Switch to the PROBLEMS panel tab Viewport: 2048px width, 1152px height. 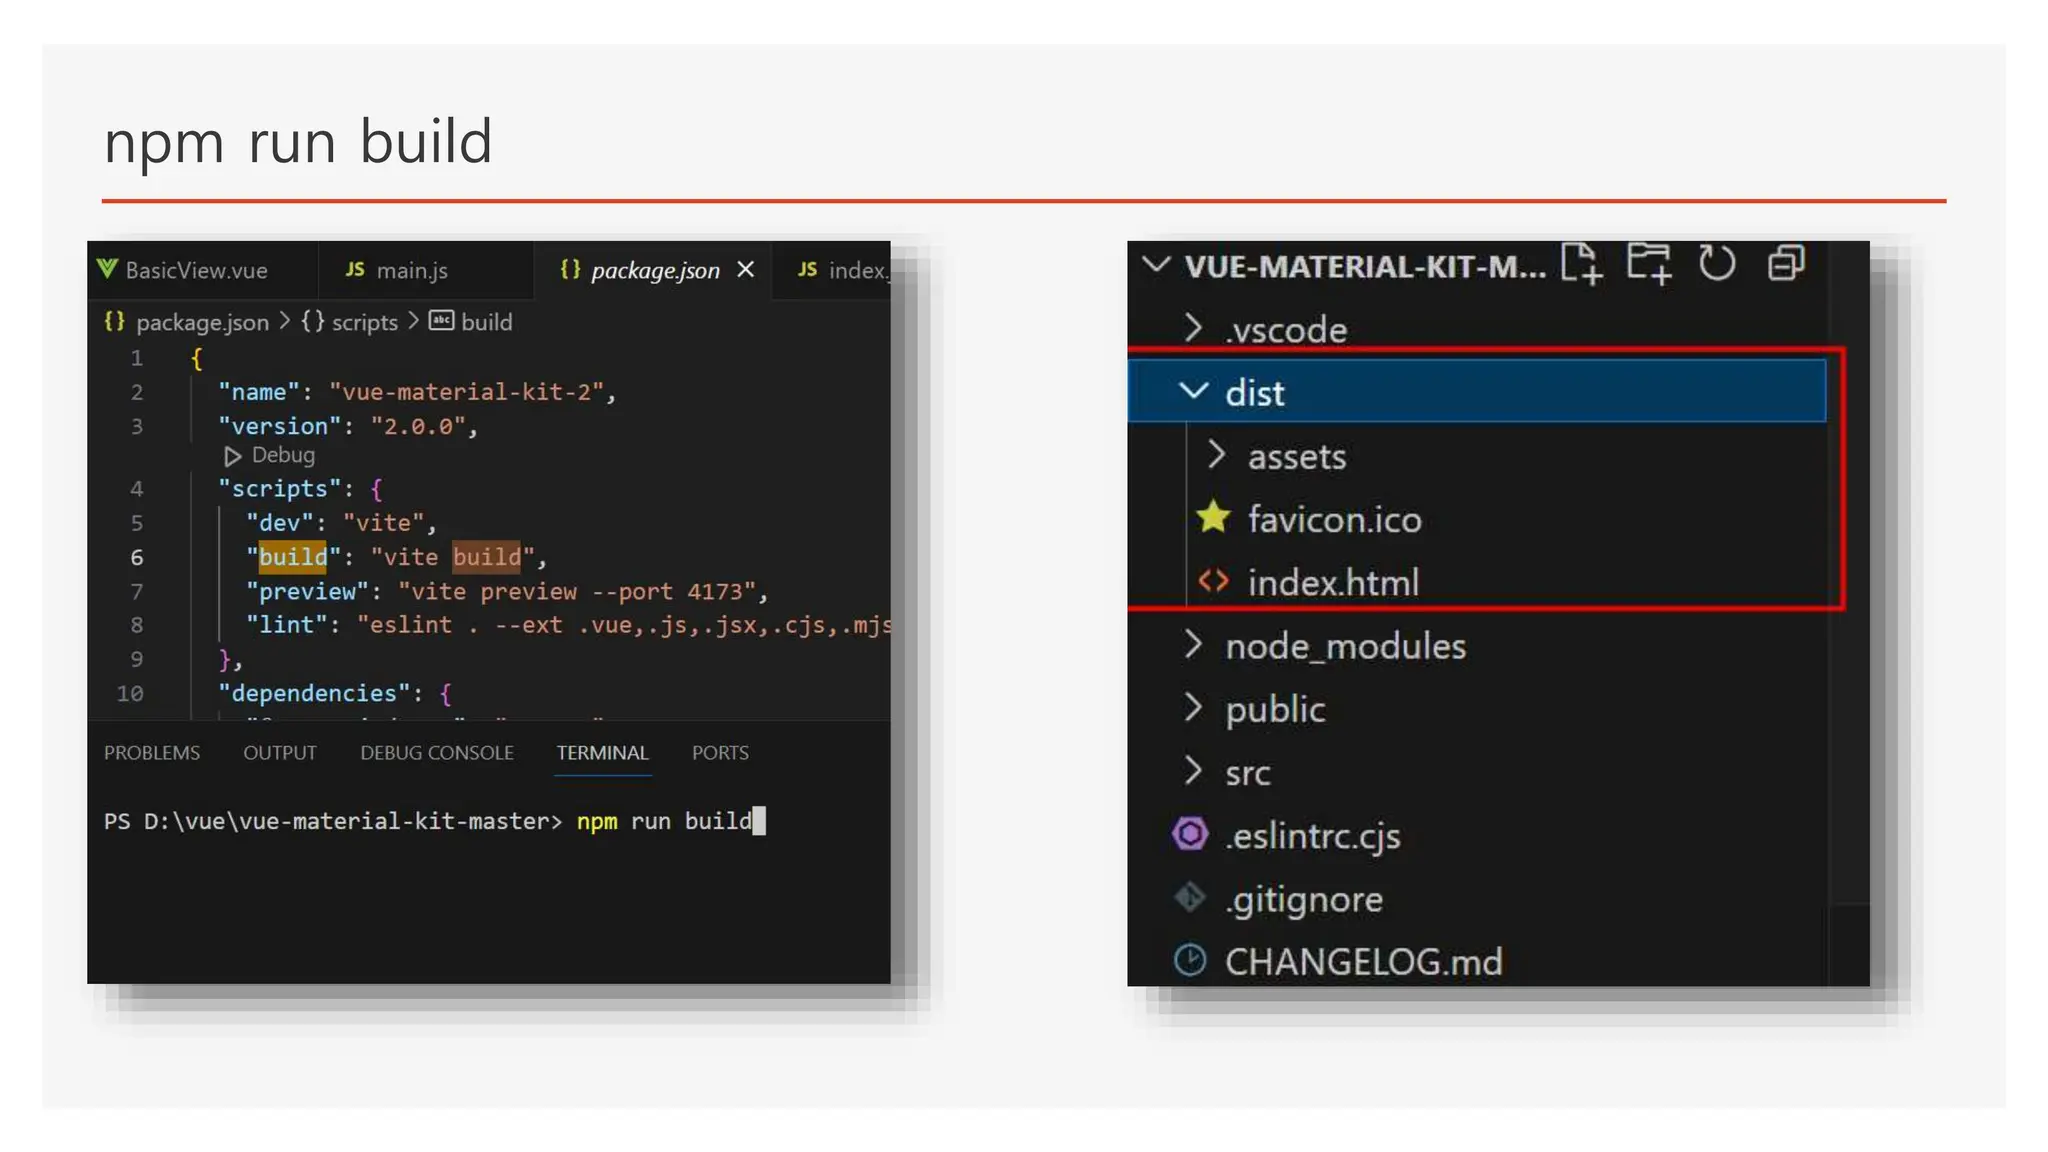click(152, 753)
